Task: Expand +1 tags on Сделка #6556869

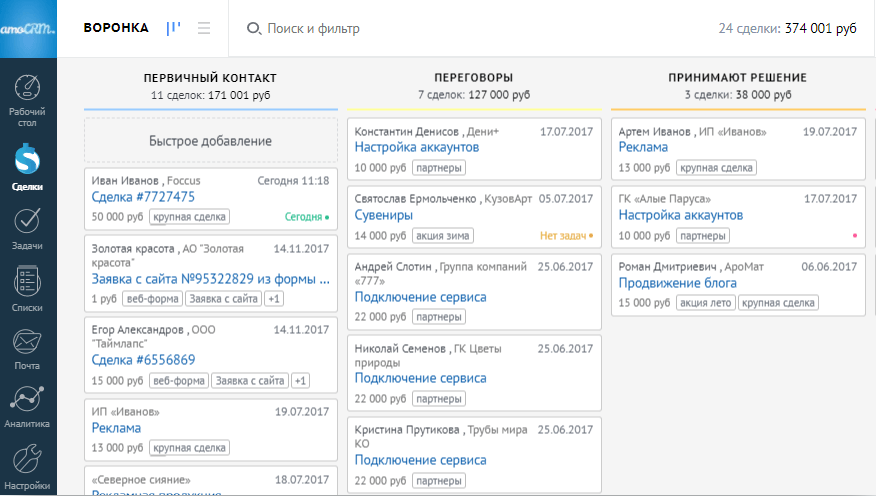Action: (x=301, y=380)
